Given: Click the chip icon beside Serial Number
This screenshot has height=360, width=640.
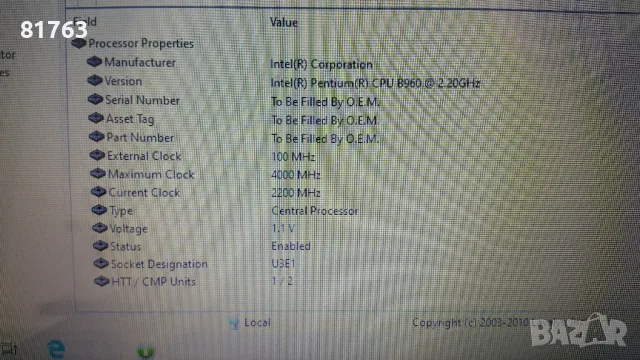Looking at the screenshot, I should (x=95, y=99).
